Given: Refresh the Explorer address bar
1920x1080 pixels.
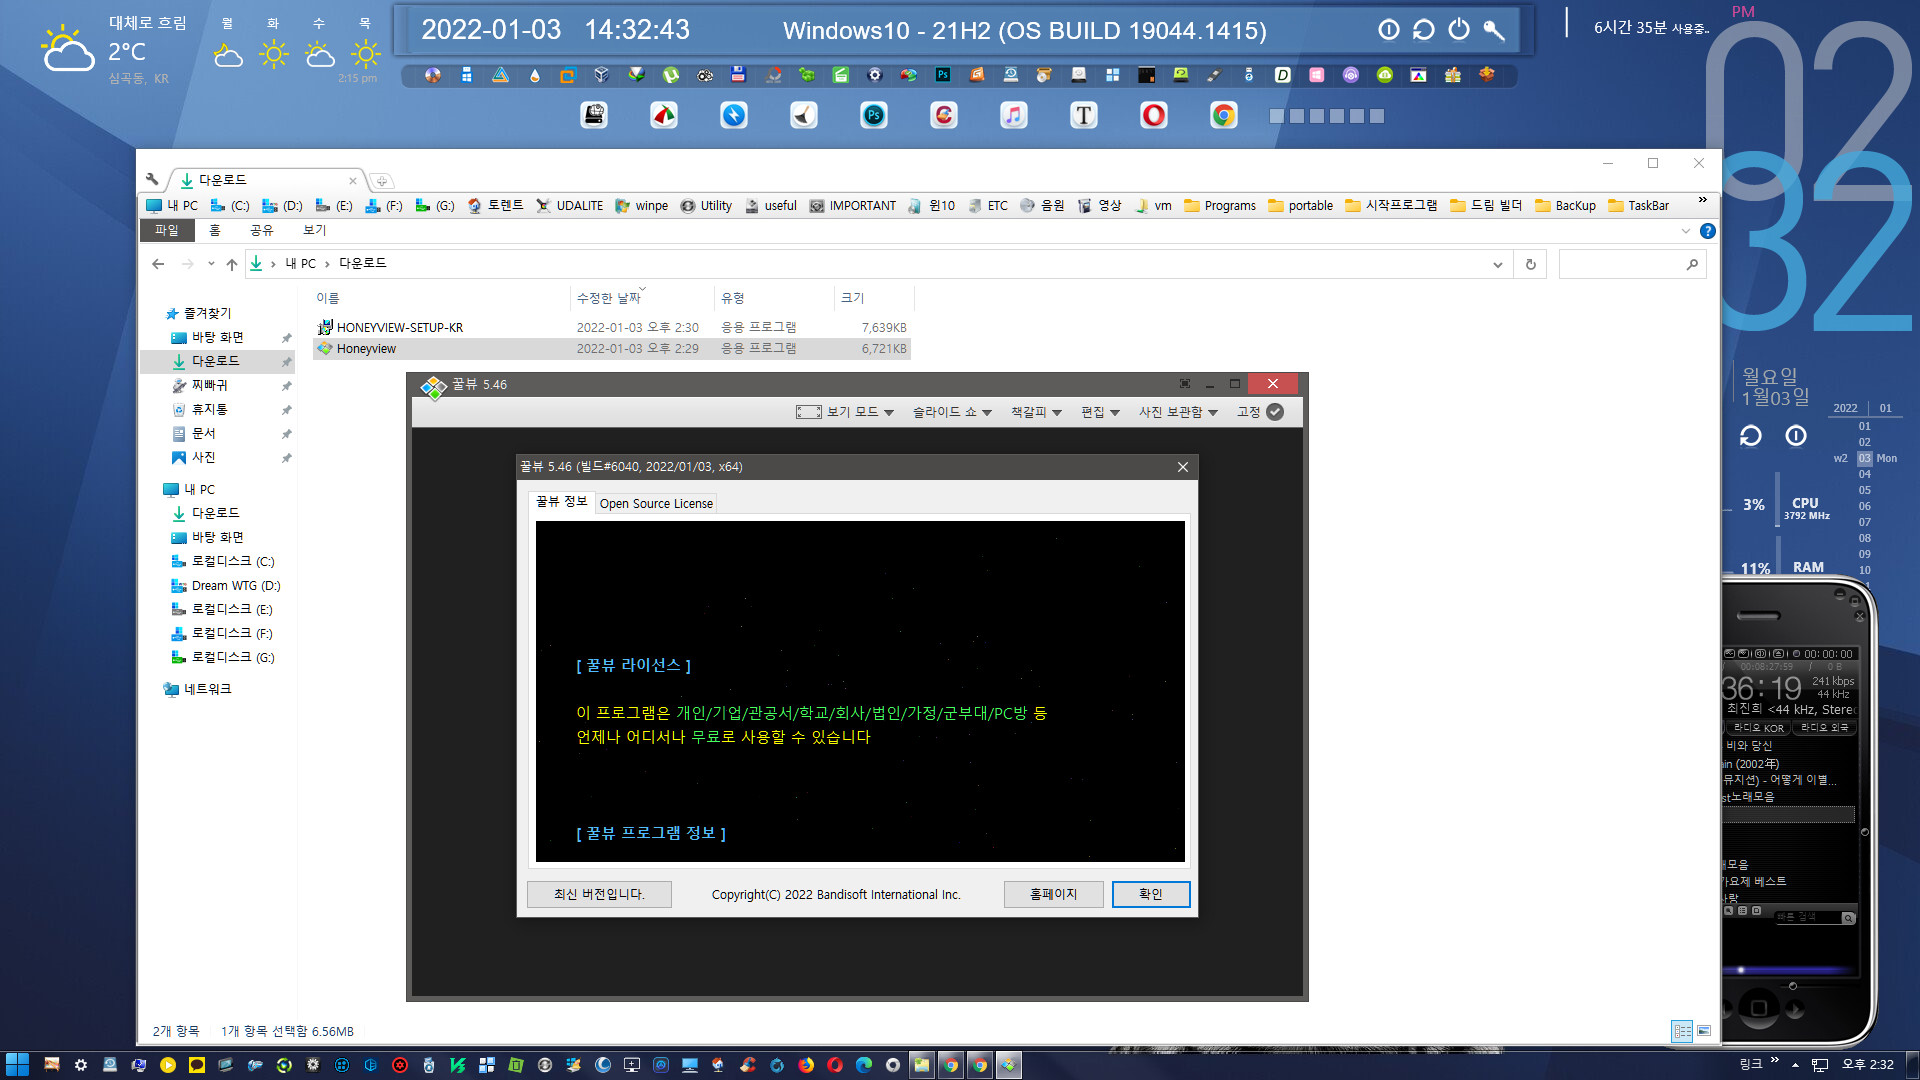Looking at the screenshot, I should point(1530,264).
